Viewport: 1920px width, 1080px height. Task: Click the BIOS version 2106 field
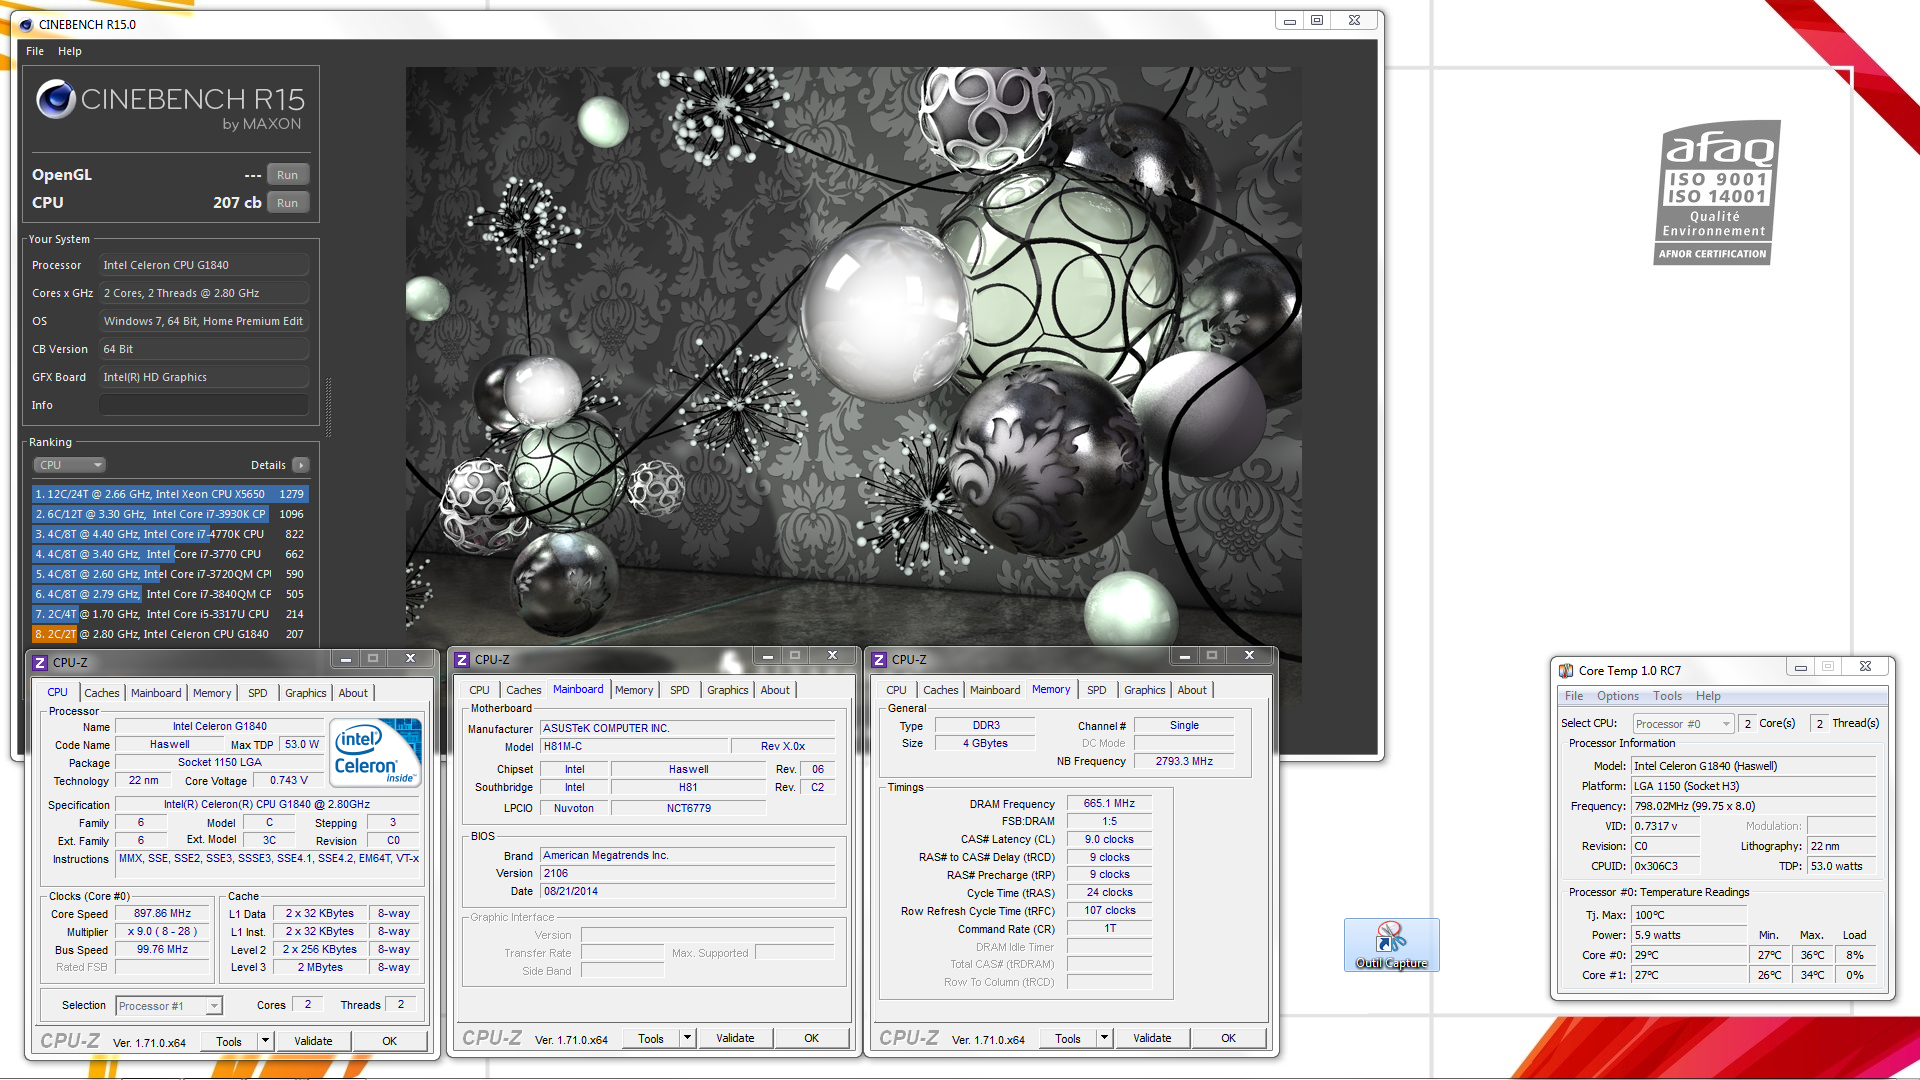pos(687,873)
